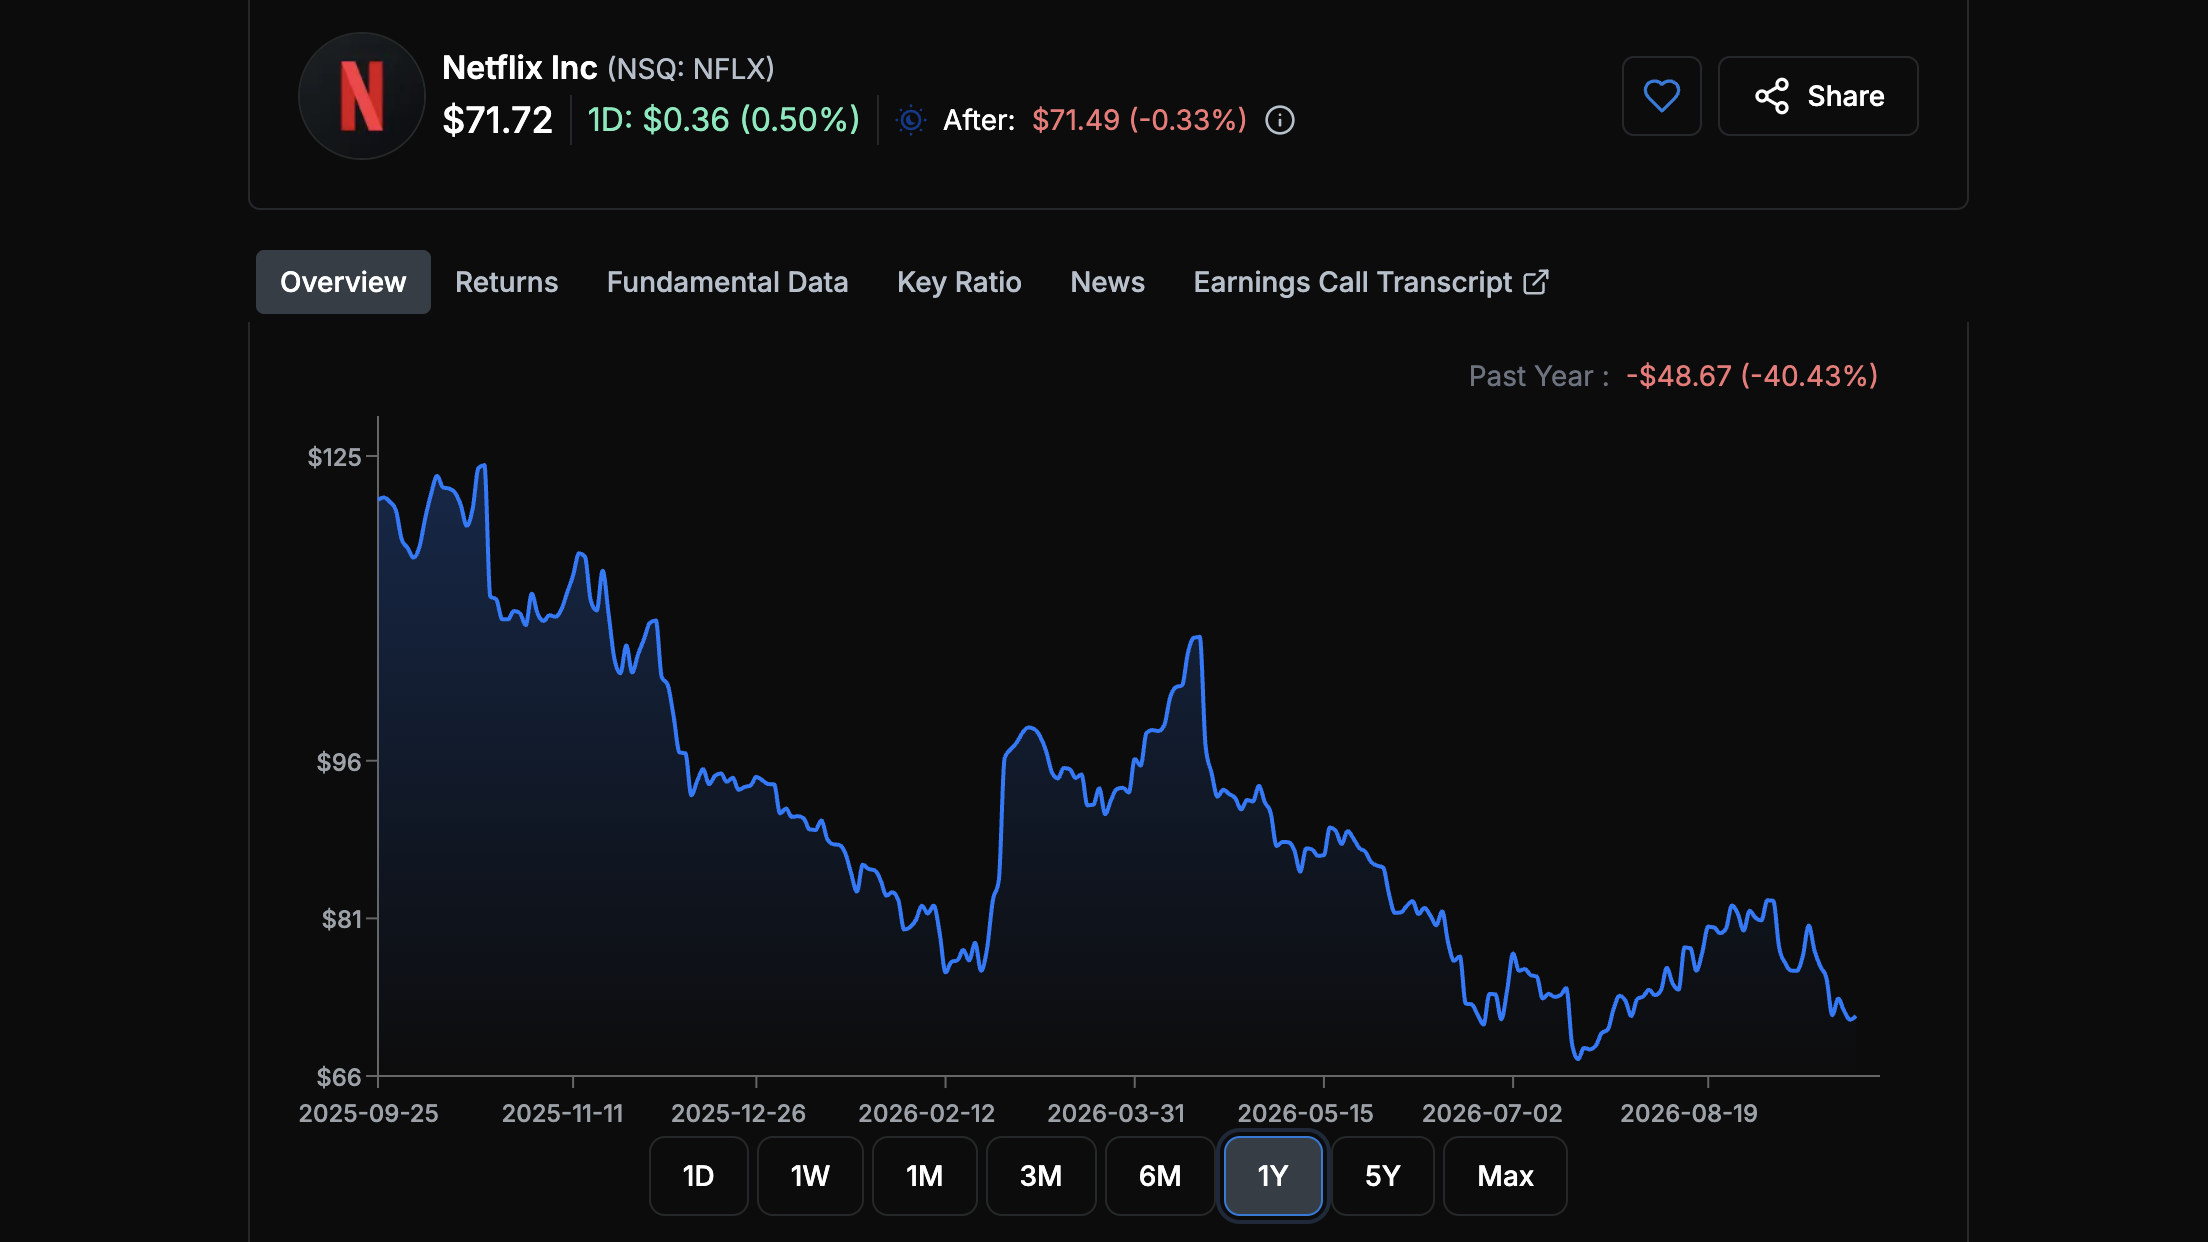Click the (NSQ: NFLX) ticker label
This screenshot has width=2208, height=1242.
click(x=691, y=69)
